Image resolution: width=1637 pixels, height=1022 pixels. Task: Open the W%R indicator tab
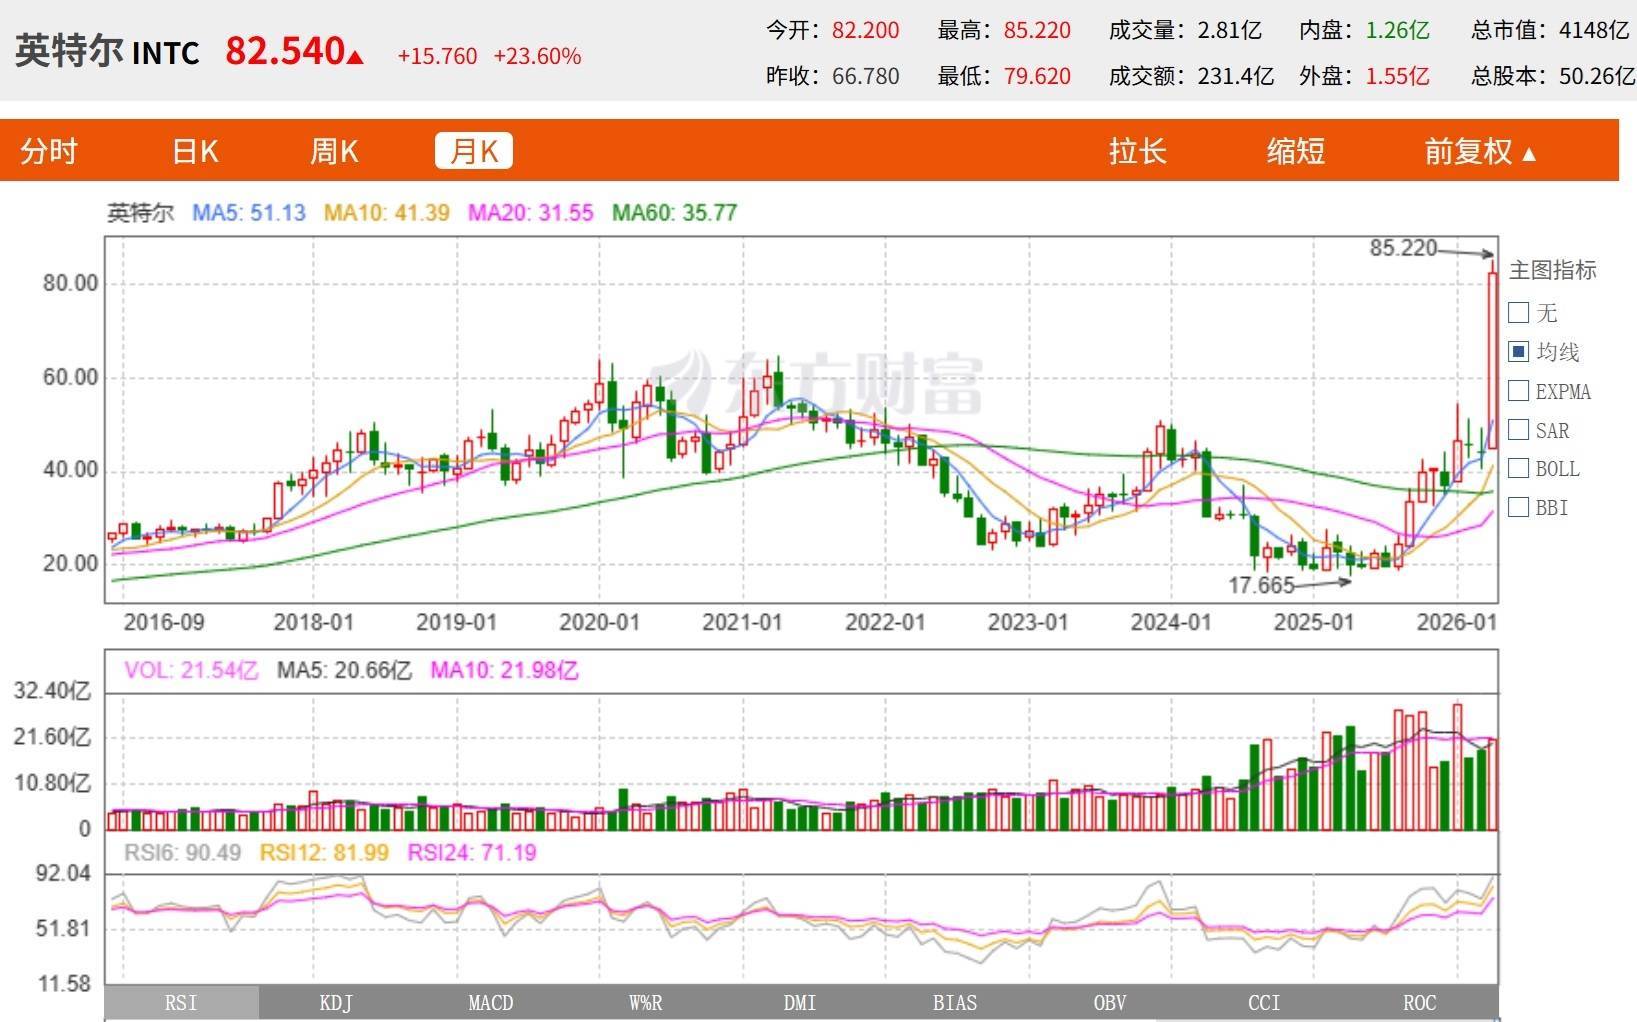tap(645, 1003)
